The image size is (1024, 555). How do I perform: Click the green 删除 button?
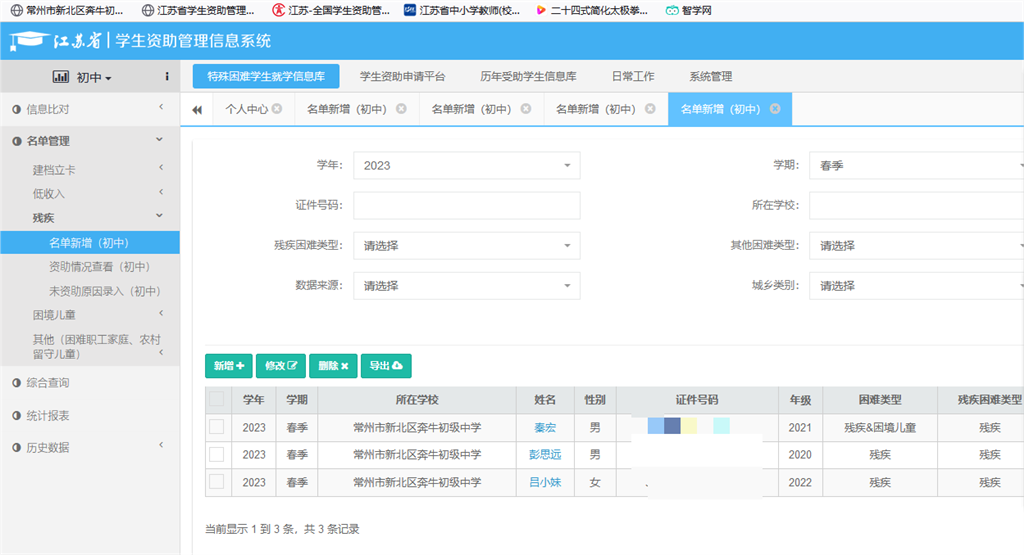[x=333, y=366]
